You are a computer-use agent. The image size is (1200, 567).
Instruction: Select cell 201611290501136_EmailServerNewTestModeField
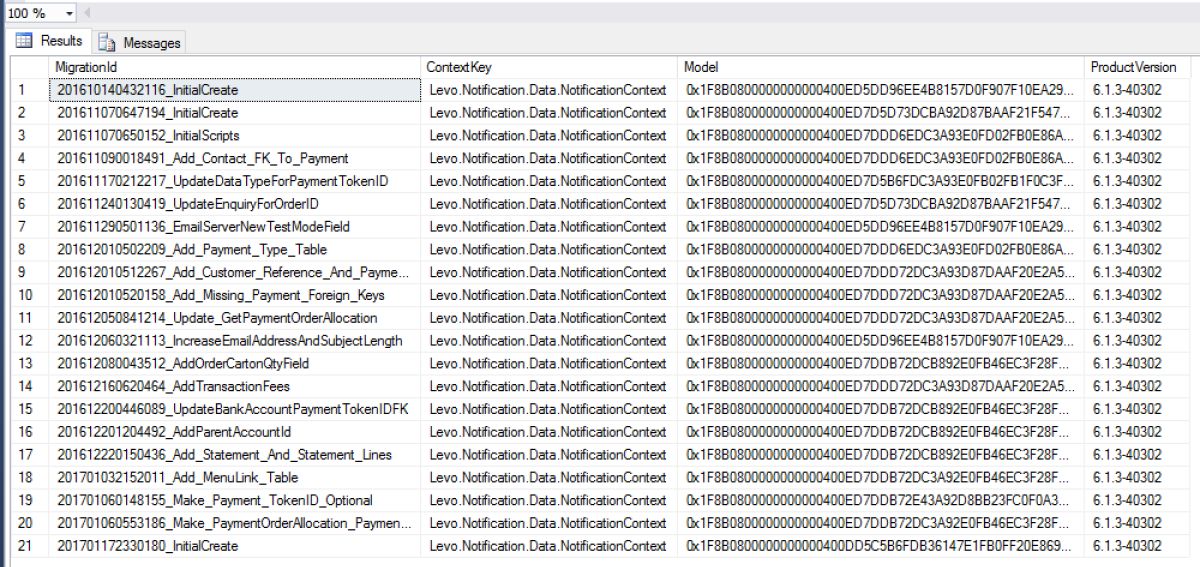(x=236, y=227)
